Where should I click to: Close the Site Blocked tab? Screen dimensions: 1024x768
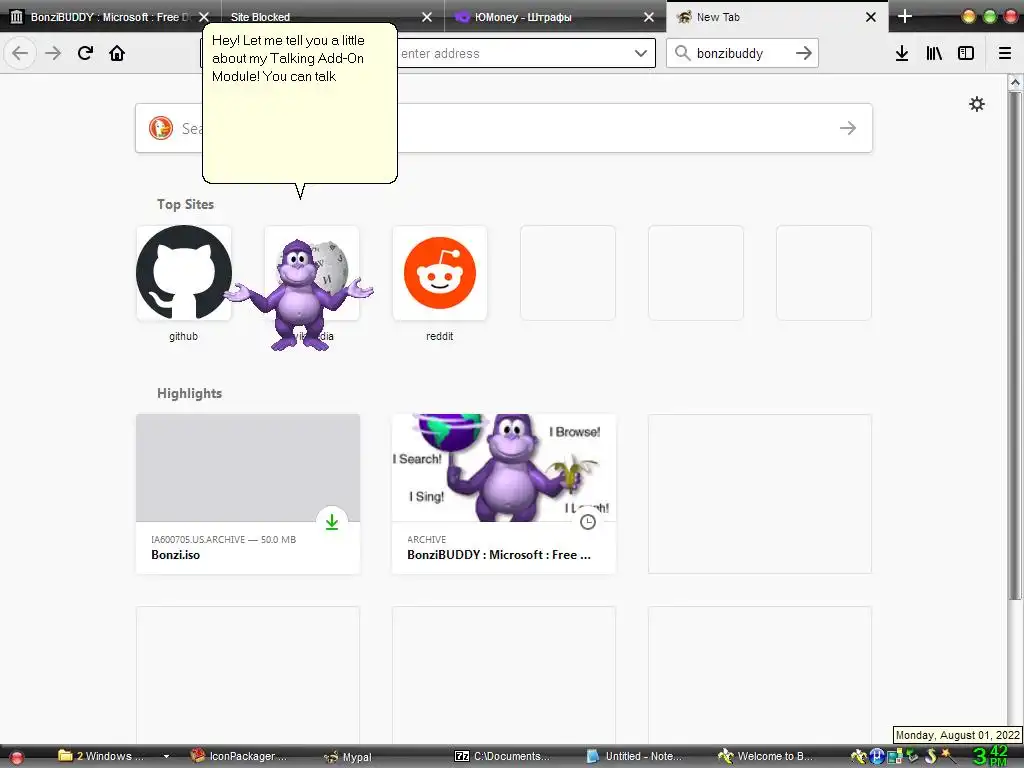click(x=426, y=17)
